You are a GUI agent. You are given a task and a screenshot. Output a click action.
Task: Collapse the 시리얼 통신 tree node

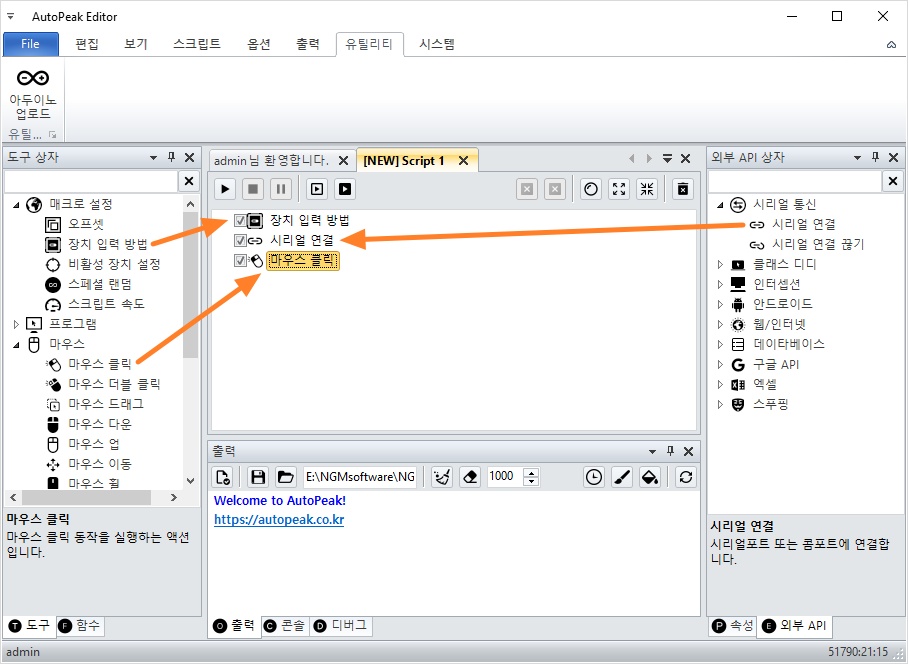(x=720, y=205)
